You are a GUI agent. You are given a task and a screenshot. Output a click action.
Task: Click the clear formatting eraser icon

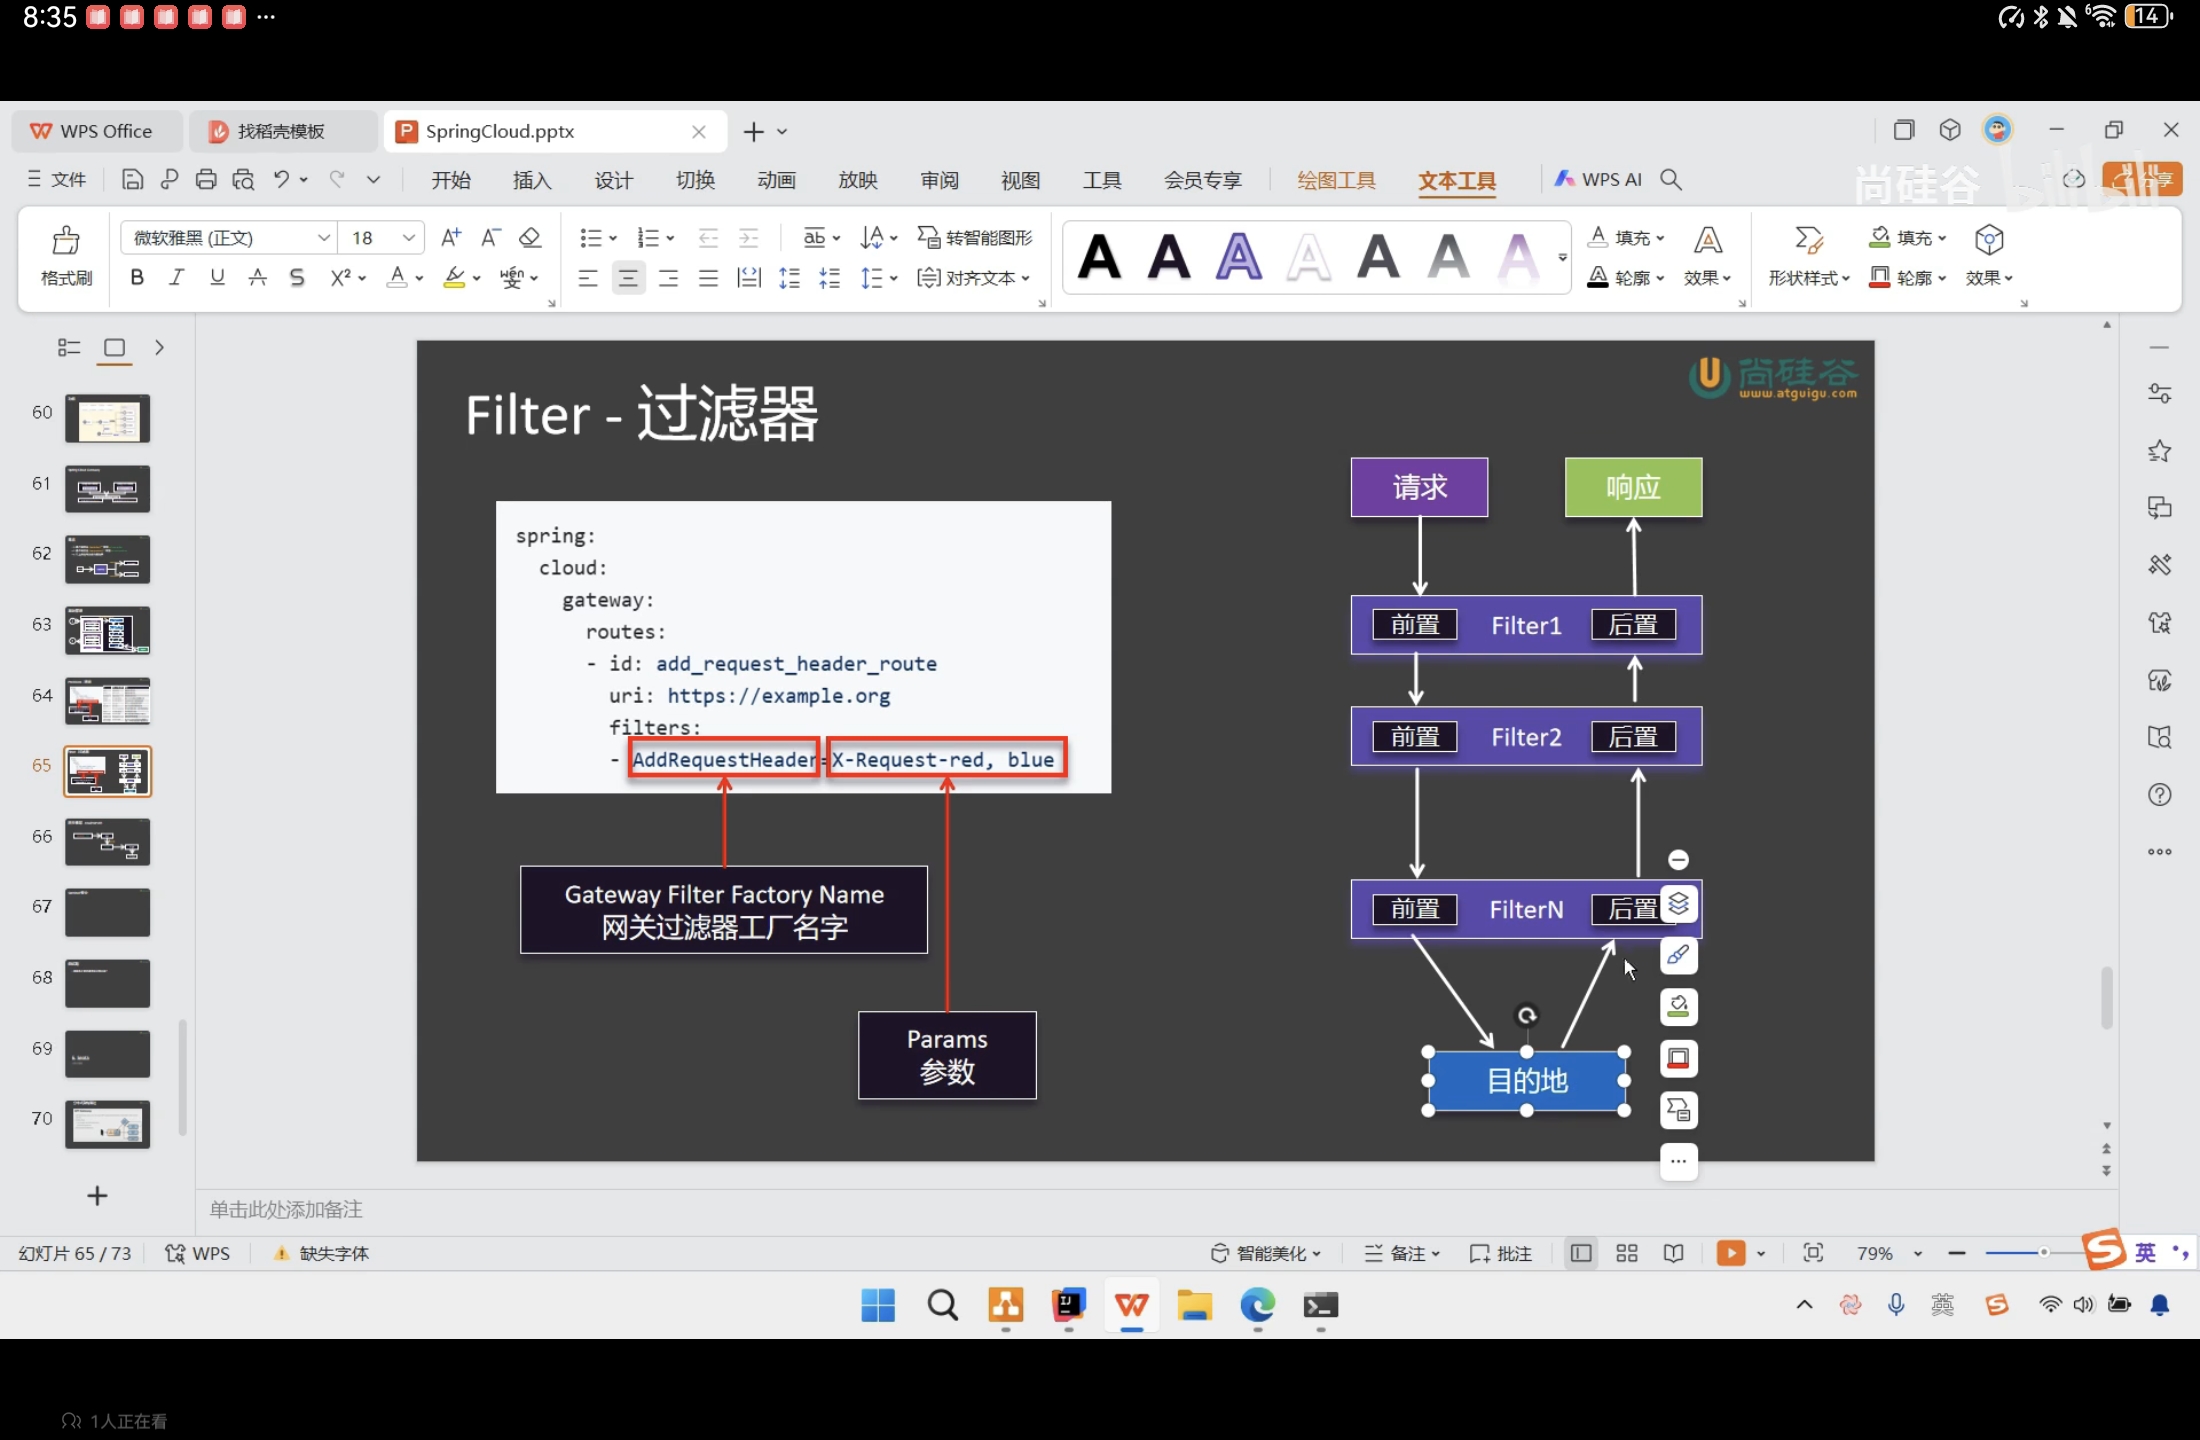pyautogui.click(x=530, y=237)
